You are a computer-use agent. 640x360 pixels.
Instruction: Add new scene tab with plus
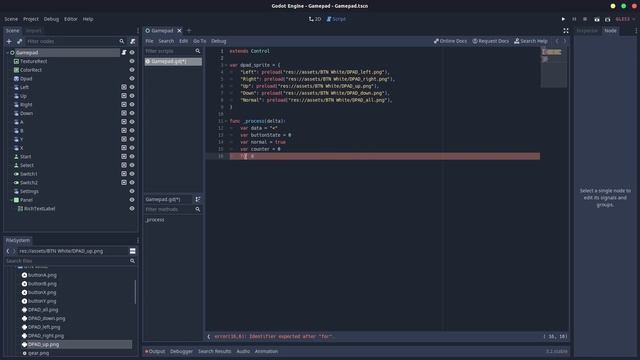189,31
